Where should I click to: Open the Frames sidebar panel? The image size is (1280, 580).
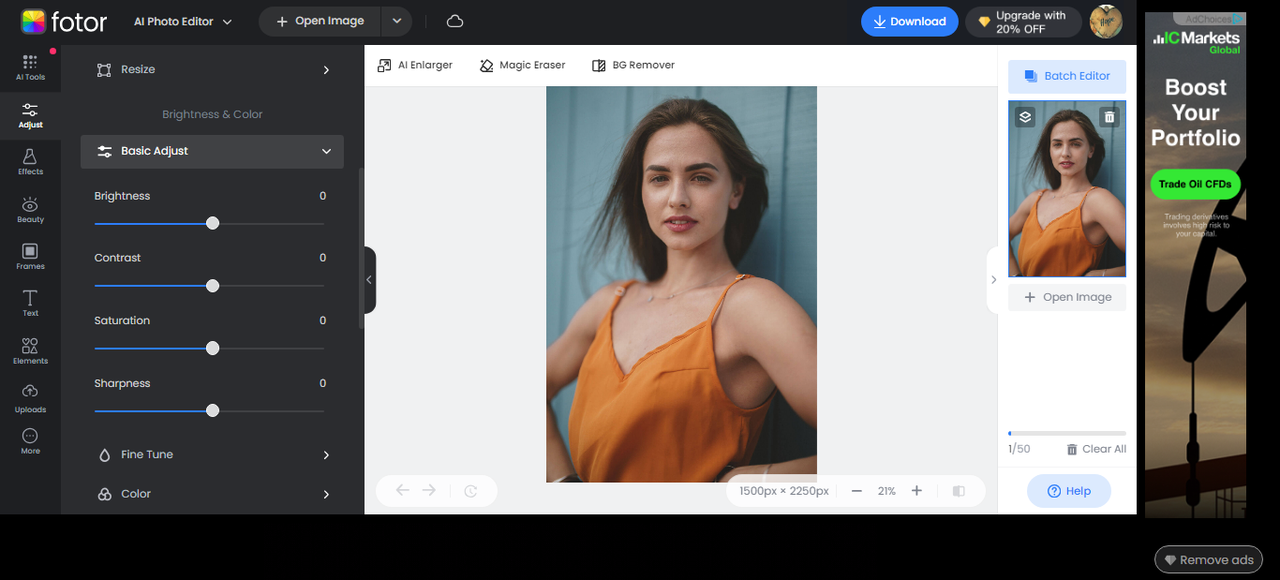(30, 257)
